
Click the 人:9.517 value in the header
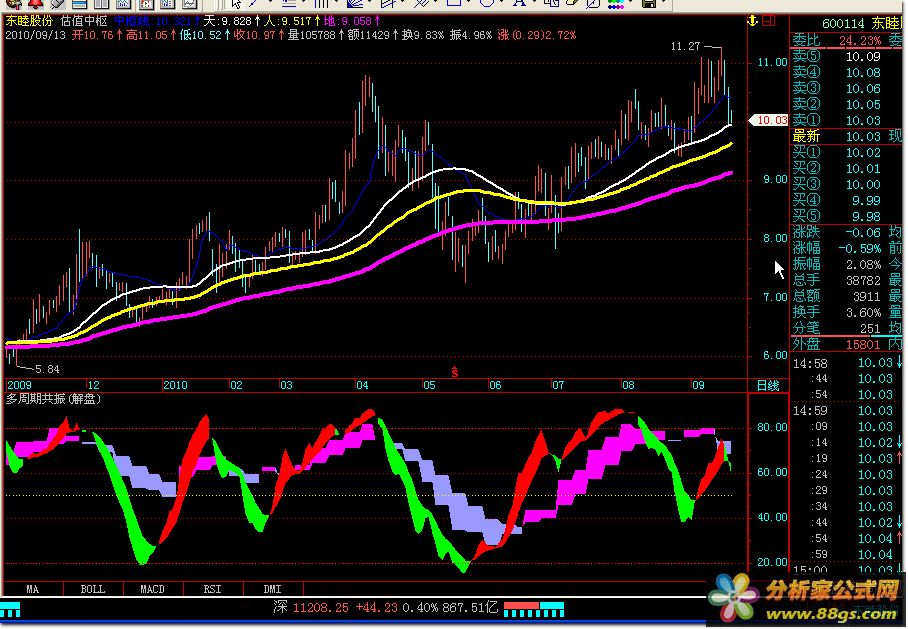click(293, 21)
